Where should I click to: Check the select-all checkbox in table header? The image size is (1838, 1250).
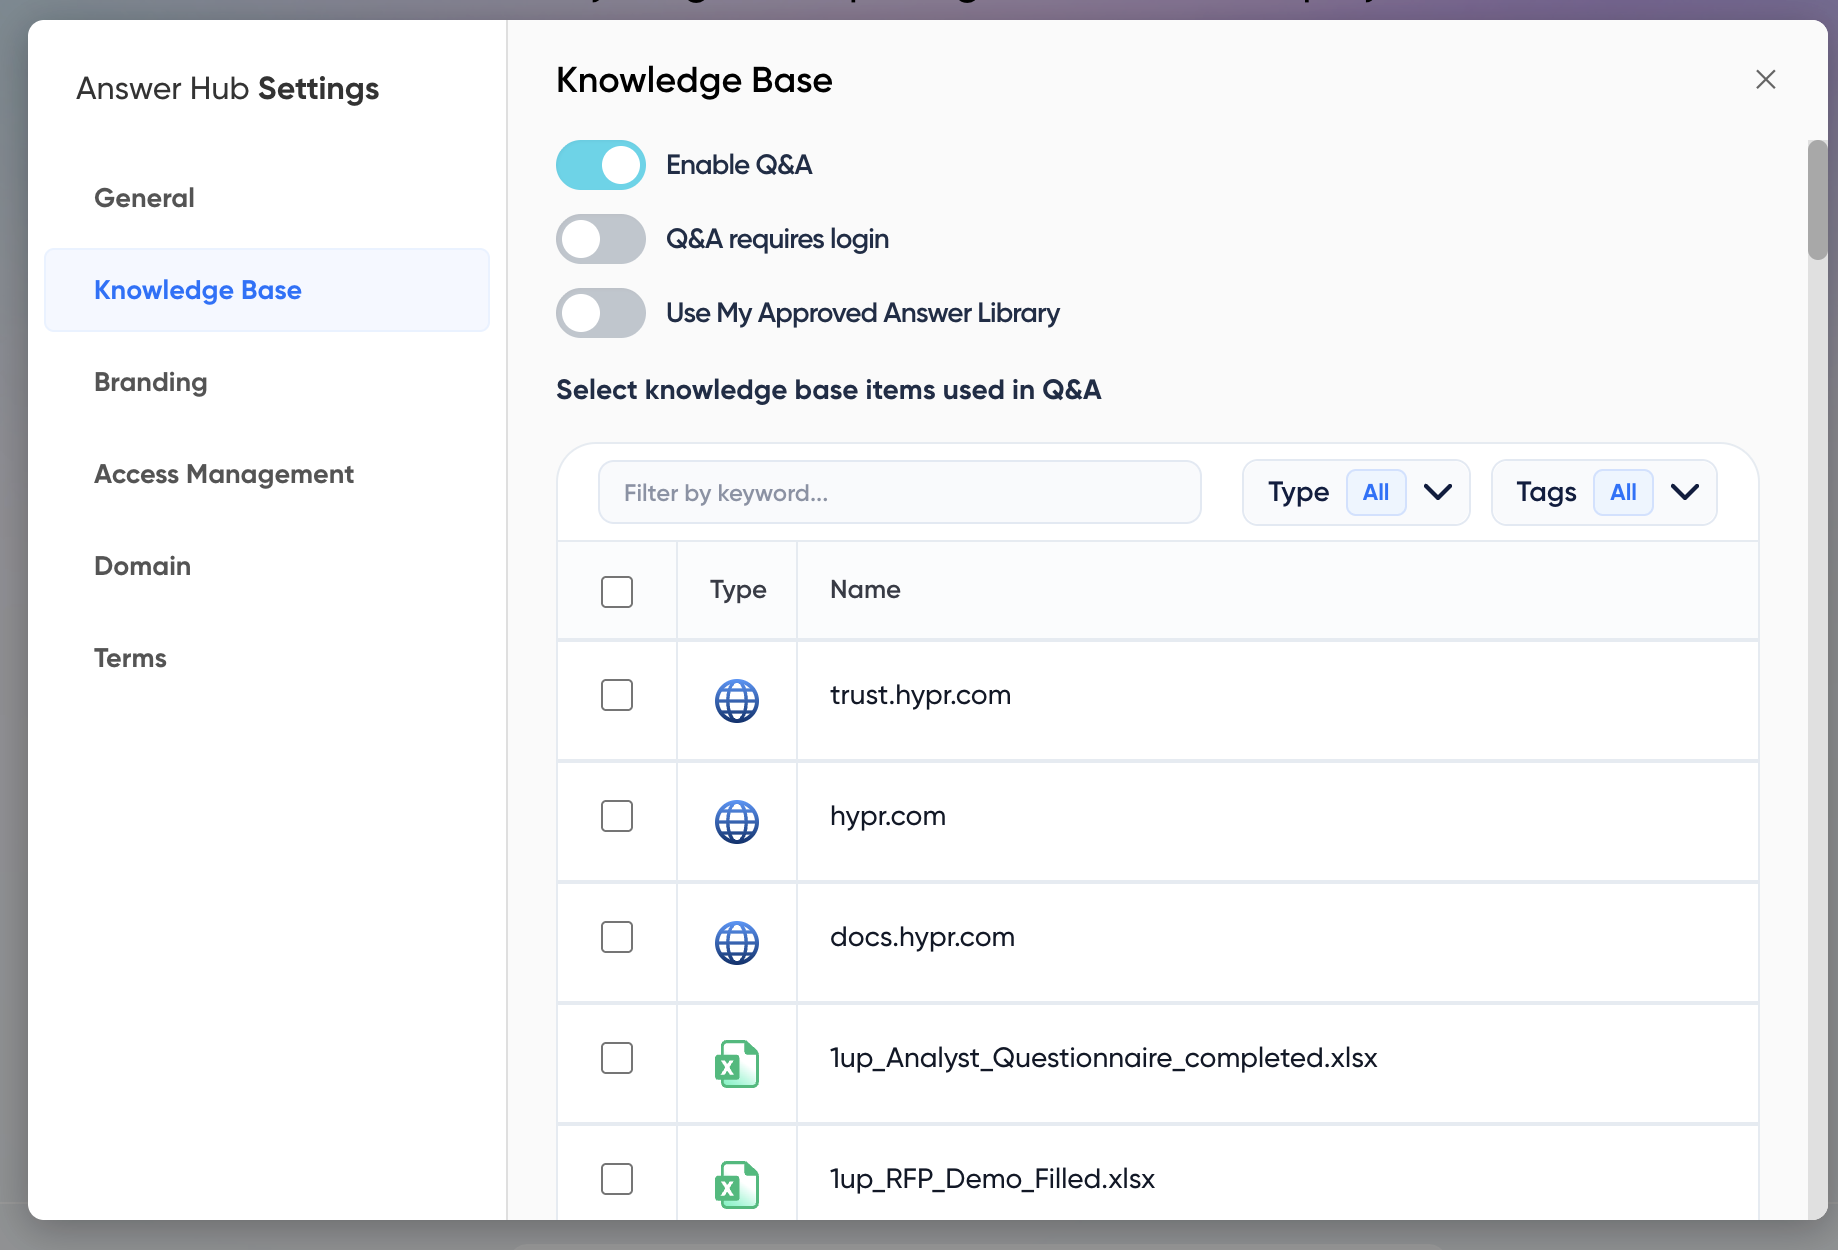[x=617, y=591]
